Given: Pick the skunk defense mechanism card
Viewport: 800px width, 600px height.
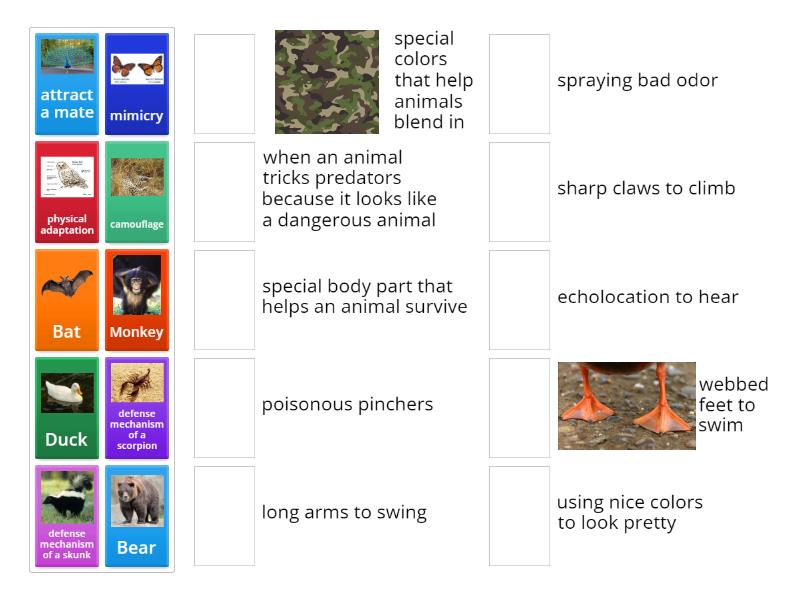Looking at the screenshot, I should click(66, 514).
